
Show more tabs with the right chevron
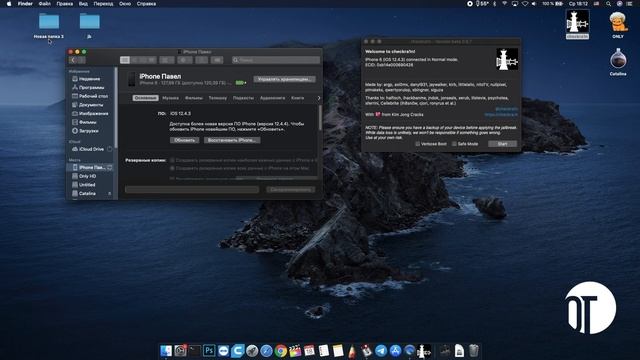point(319,98)
